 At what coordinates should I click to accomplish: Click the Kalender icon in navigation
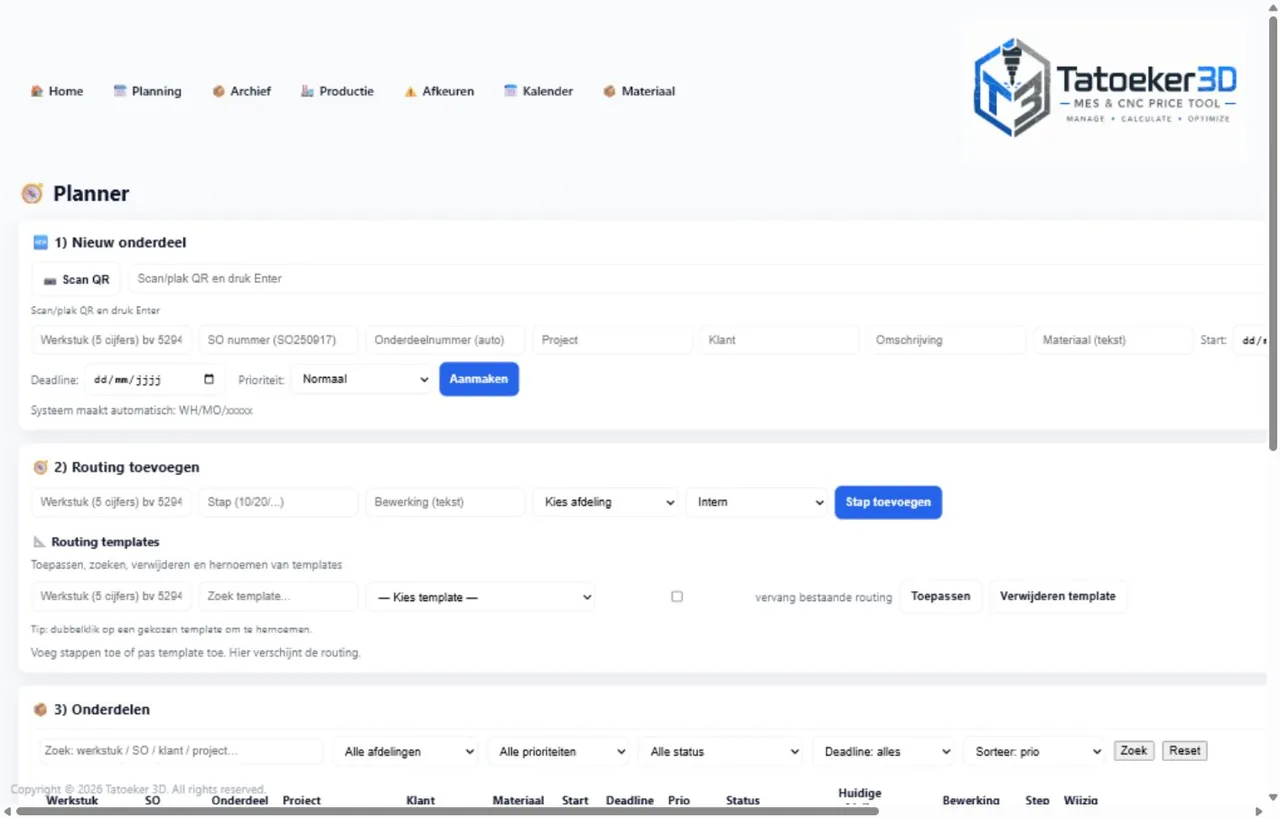(510, 91)
